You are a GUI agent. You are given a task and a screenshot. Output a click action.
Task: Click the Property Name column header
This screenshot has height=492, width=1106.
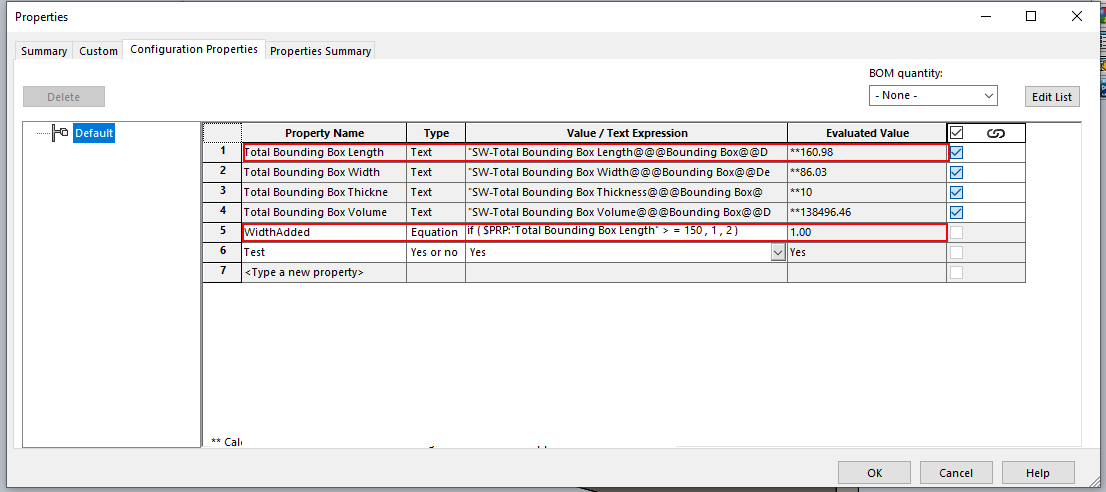pos(324,133)
